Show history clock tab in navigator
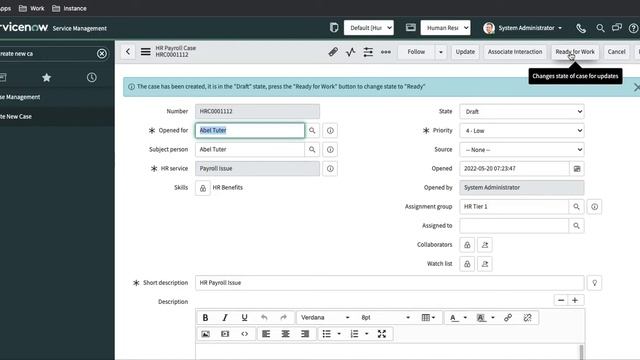Viewport: 640px width, 360px height. click(91, 77)
